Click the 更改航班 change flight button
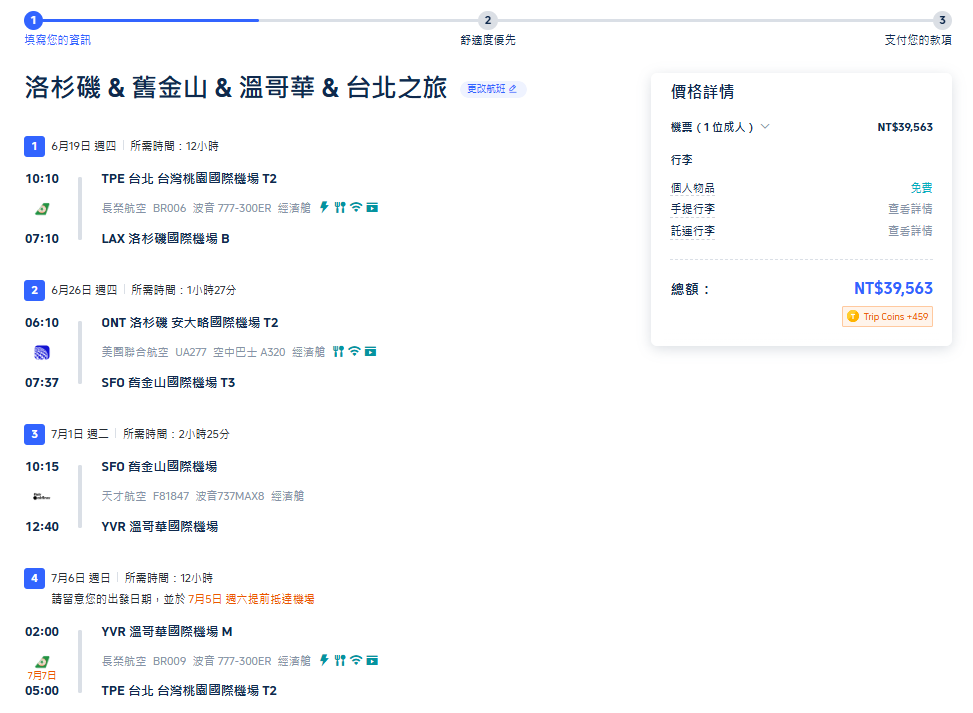Image resolution: width=973 pixels, height=713 pixels. (493, 89)
